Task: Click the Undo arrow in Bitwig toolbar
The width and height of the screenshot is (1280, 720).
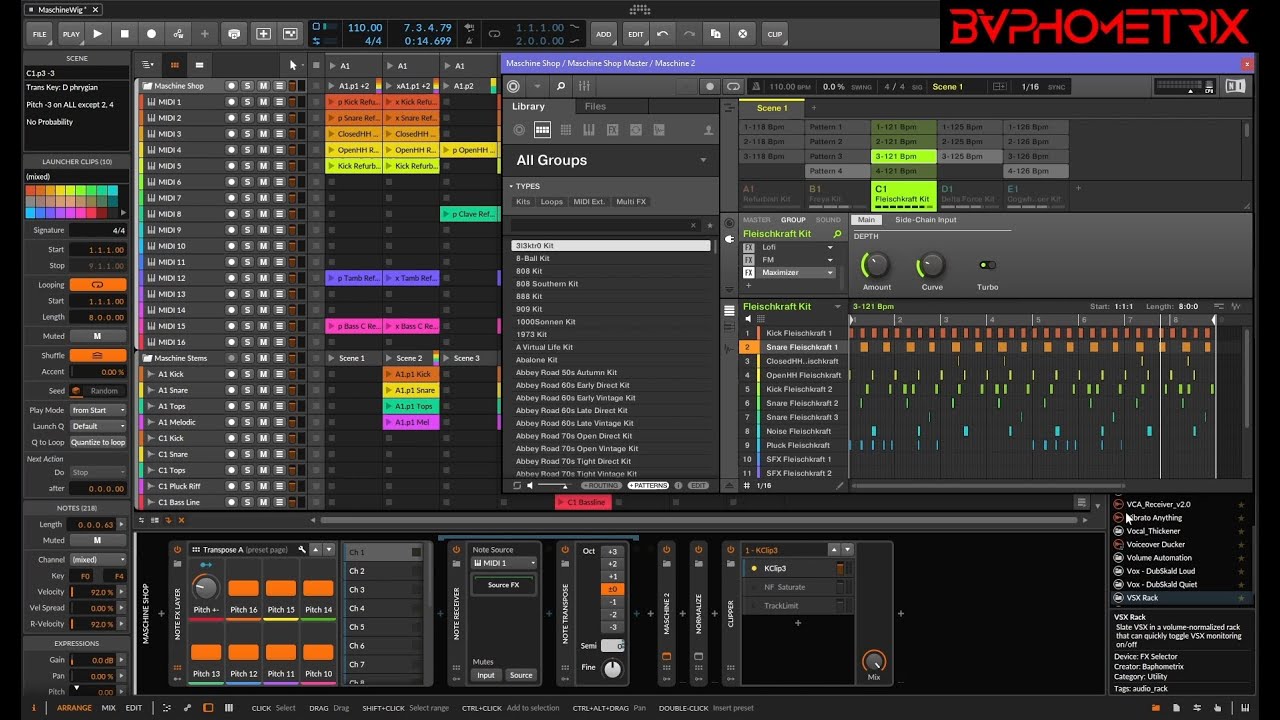Action: click(x=662, y=33)
